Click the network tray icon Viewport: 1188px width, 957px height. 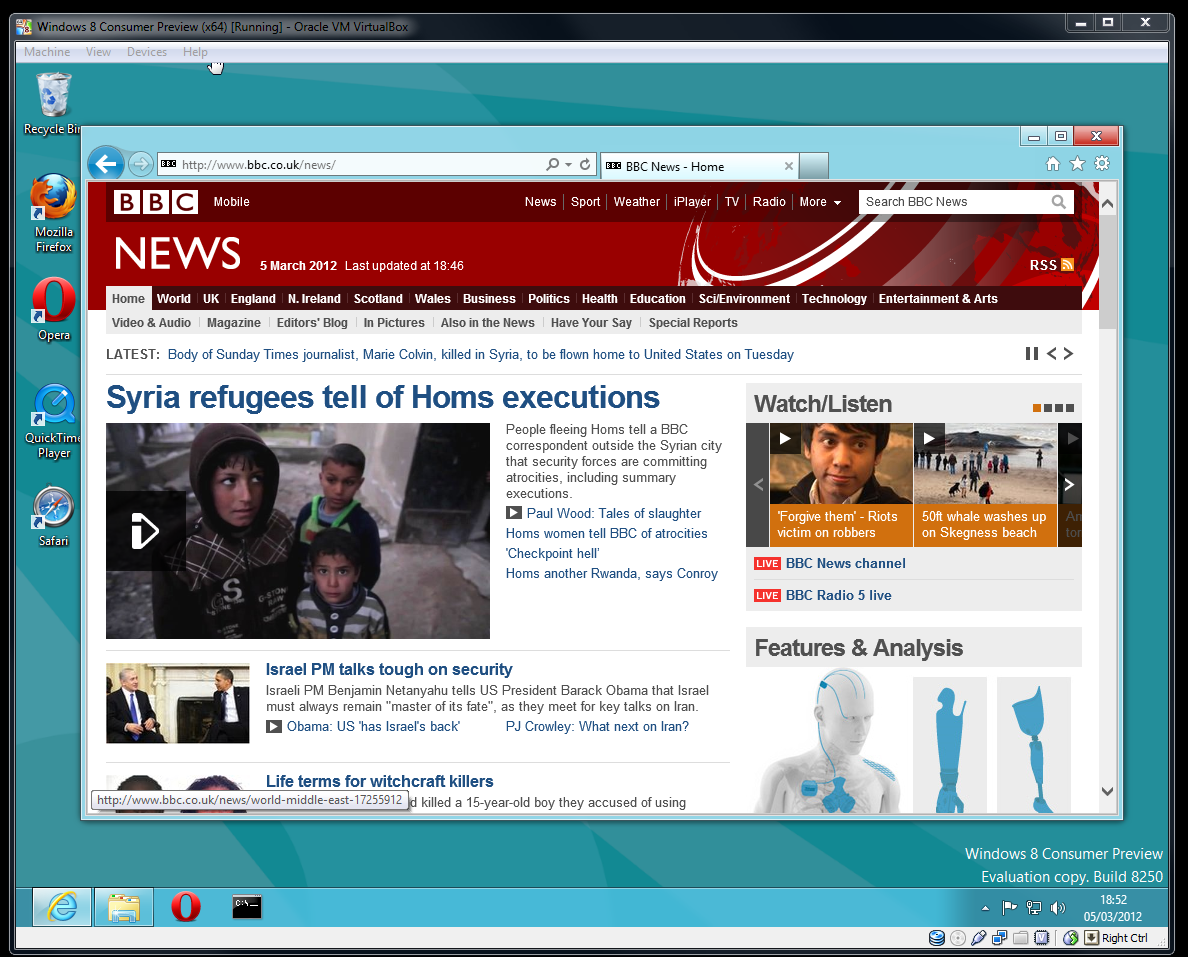point(1033,908)
